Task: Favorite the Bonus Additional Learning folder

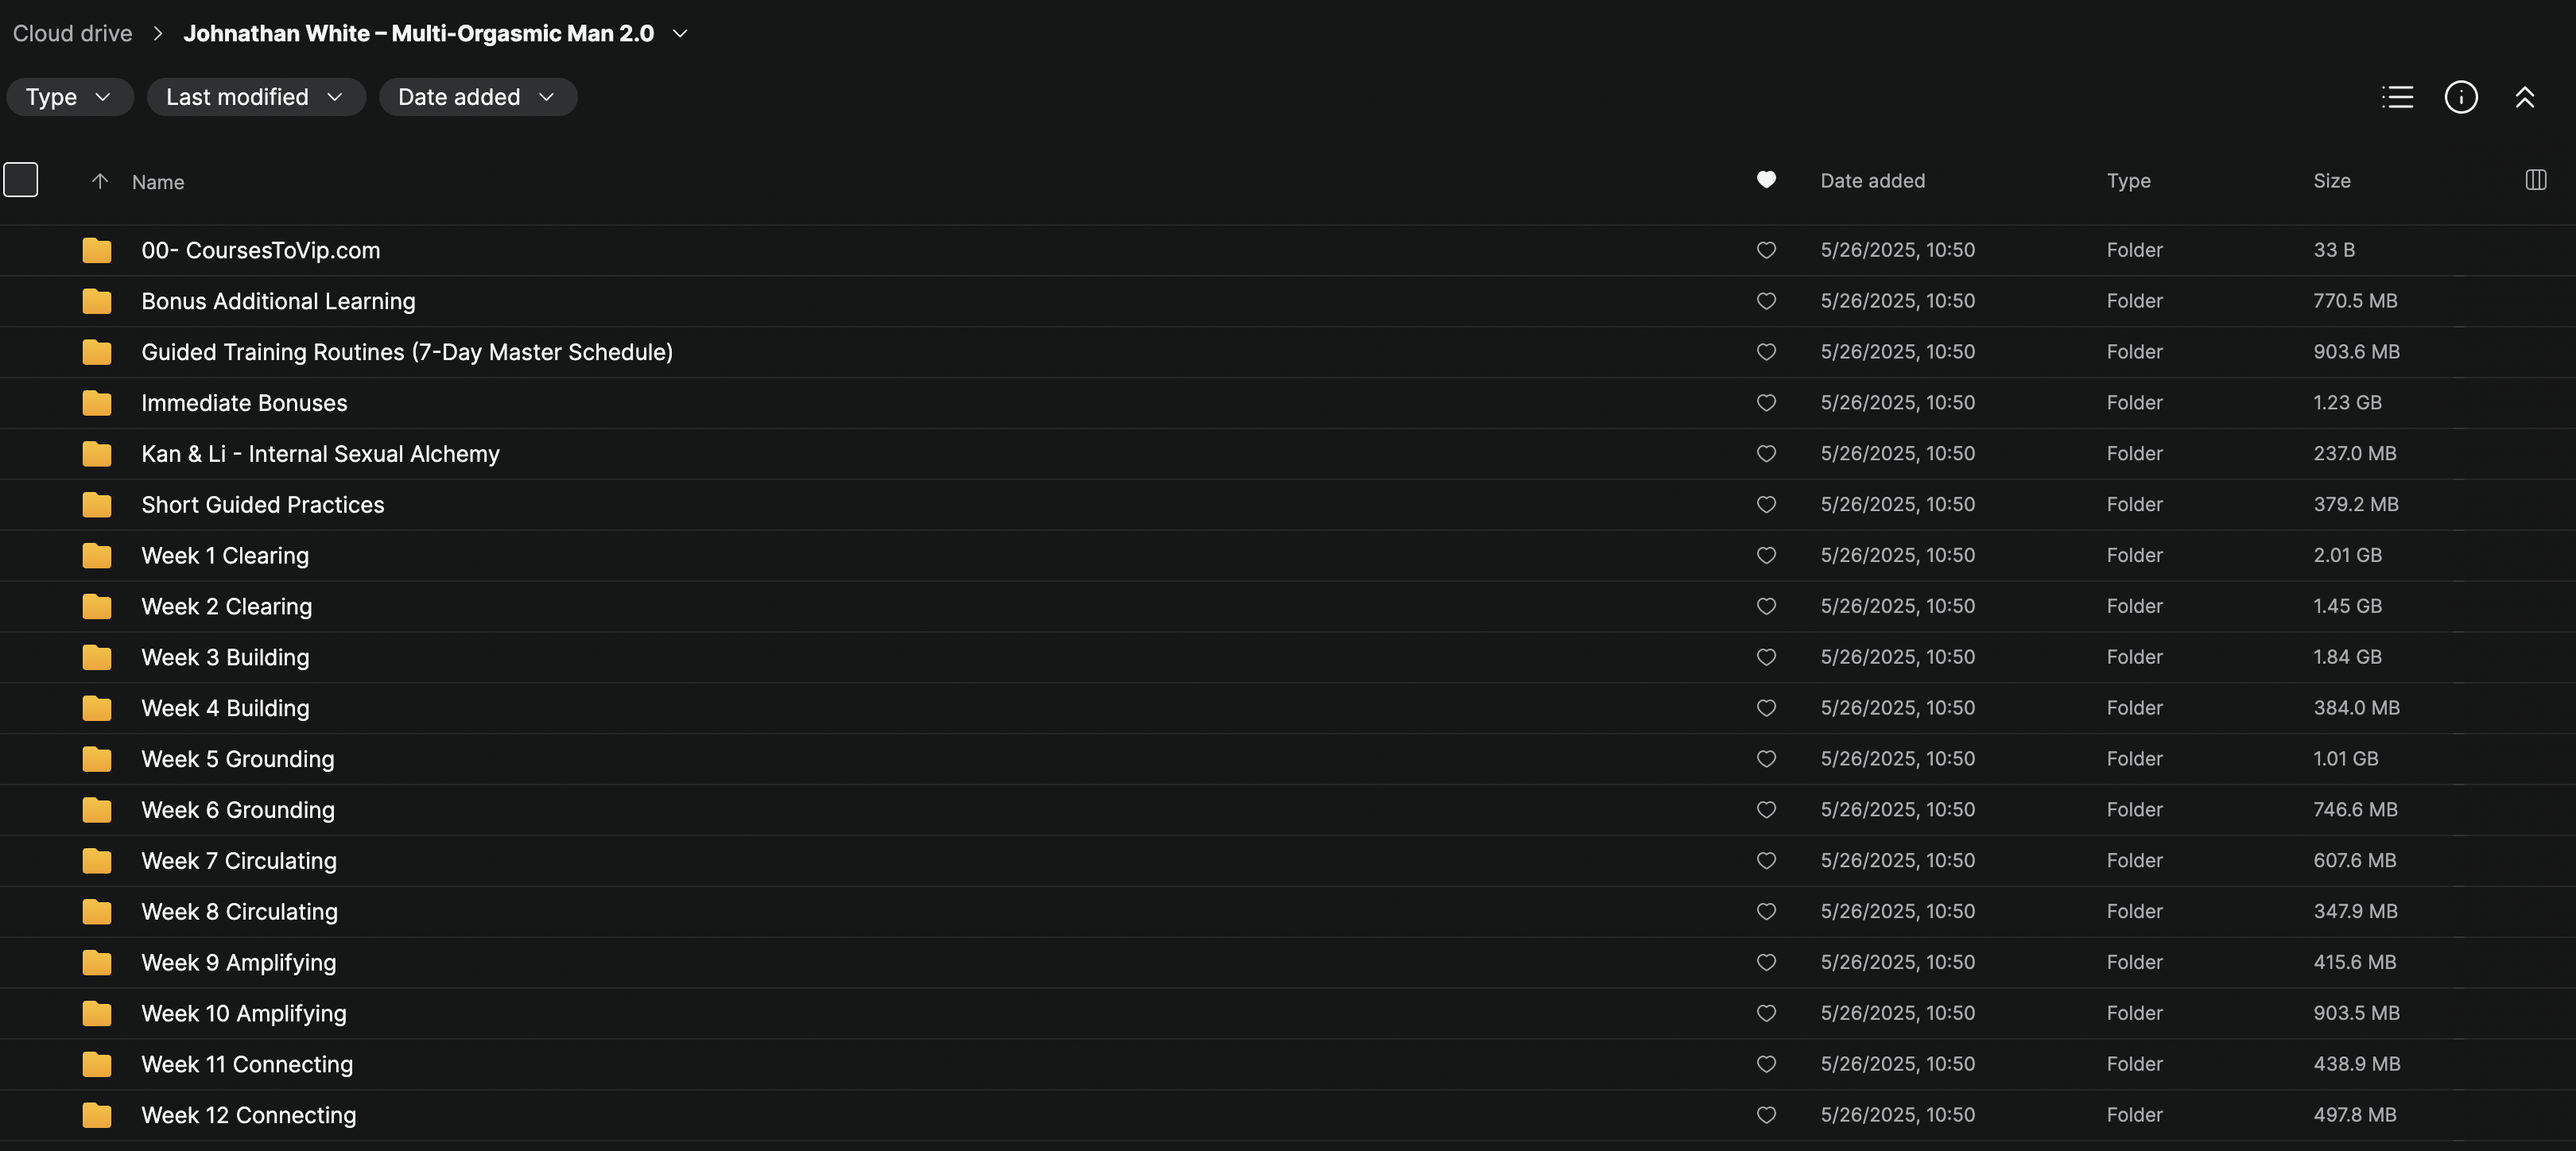Action: 1766,301
